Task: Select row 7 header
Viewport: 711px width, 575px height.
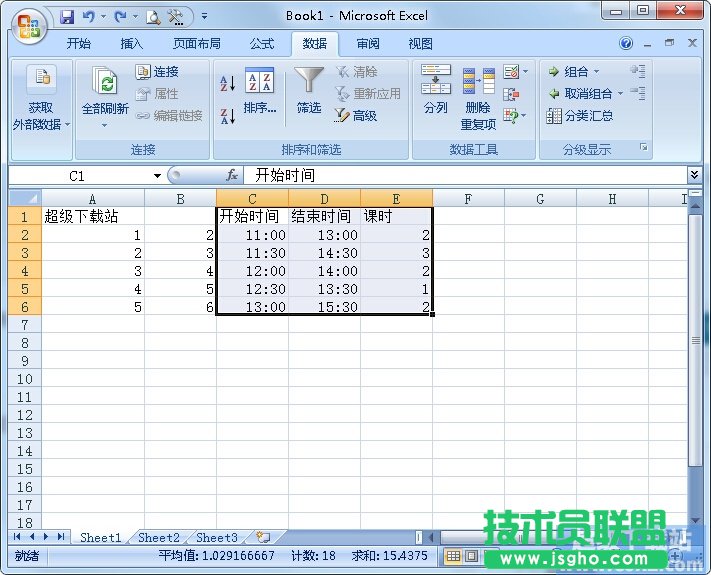Action: coord(25,325)
